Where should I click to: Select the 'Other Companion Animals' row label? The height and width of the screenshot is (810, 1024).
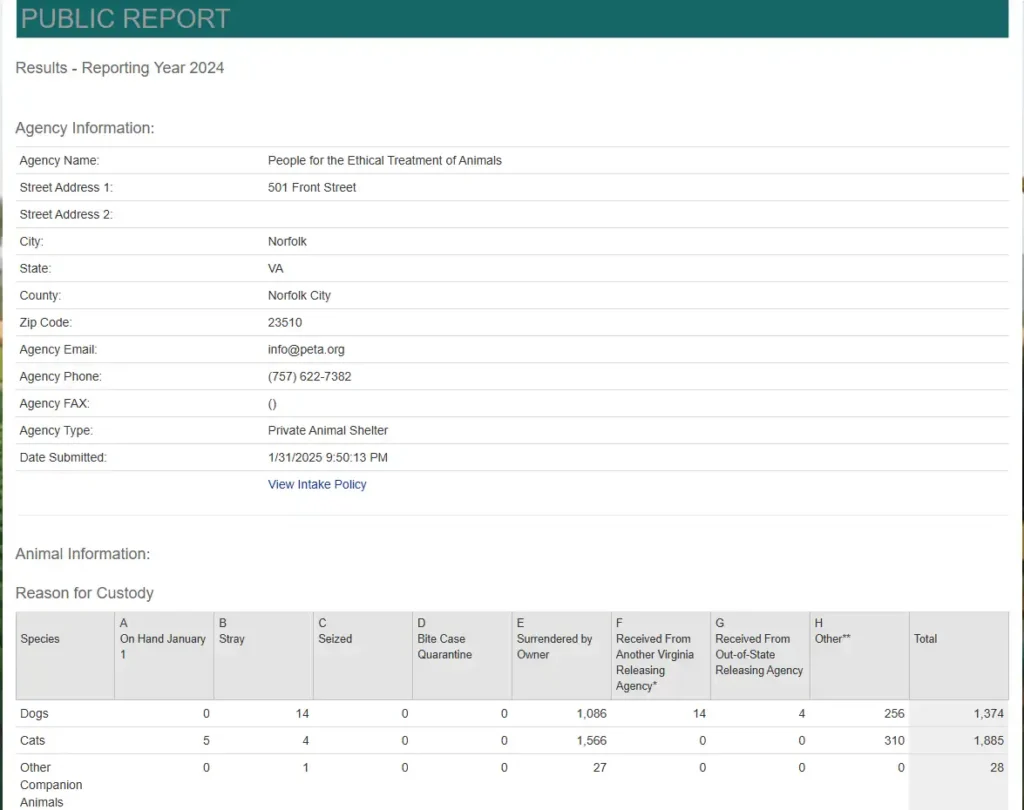pyautogui.click(x=51, y=785)
